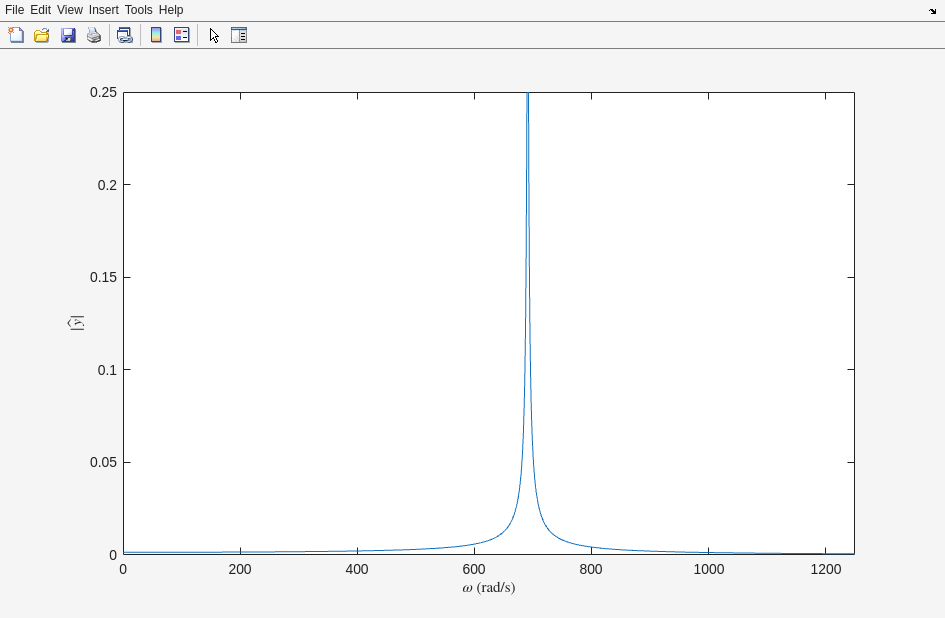
Task: Click the Link Plot toolbar icon
Action: [x=125, y=35]
